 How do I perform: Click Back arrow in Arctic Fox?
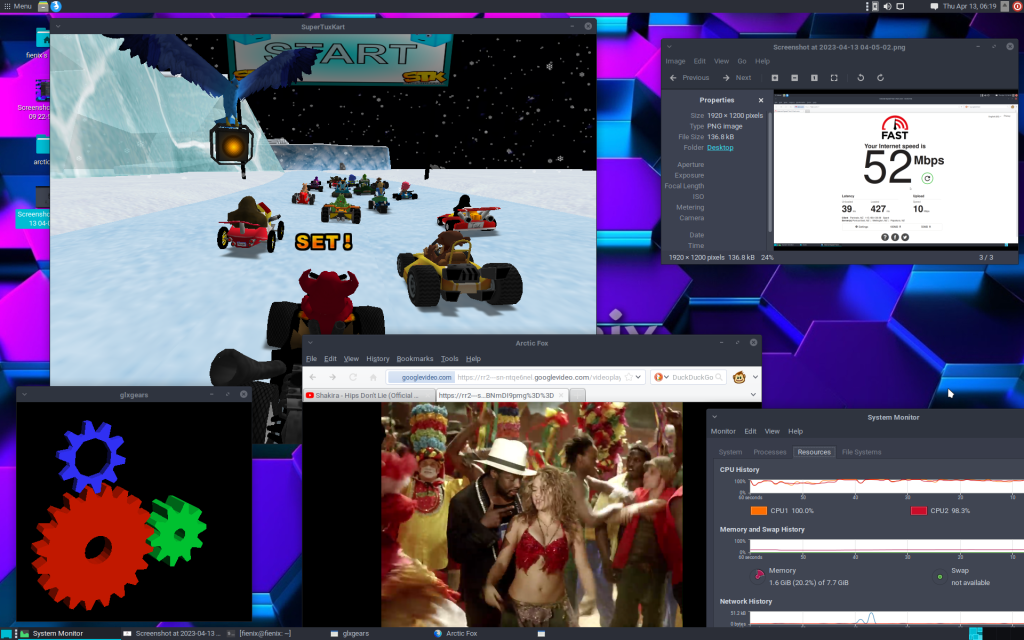click(x=313, y=377)
